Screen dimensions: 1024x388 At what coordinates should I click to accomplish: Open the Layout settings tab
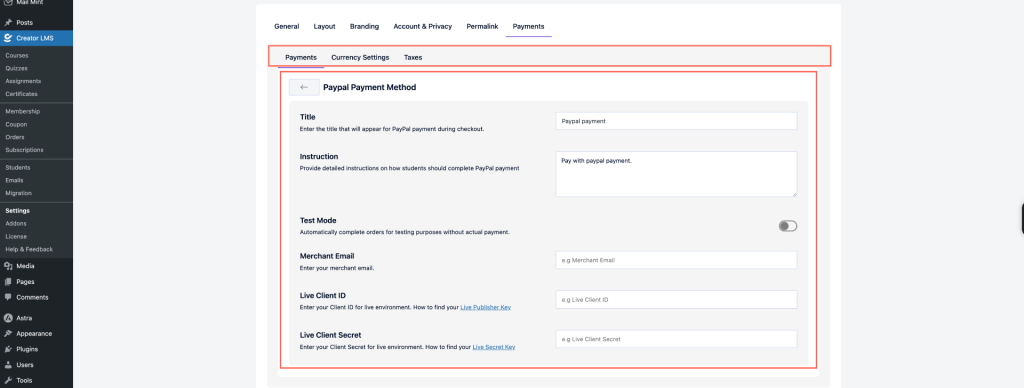tap(325, 26)
